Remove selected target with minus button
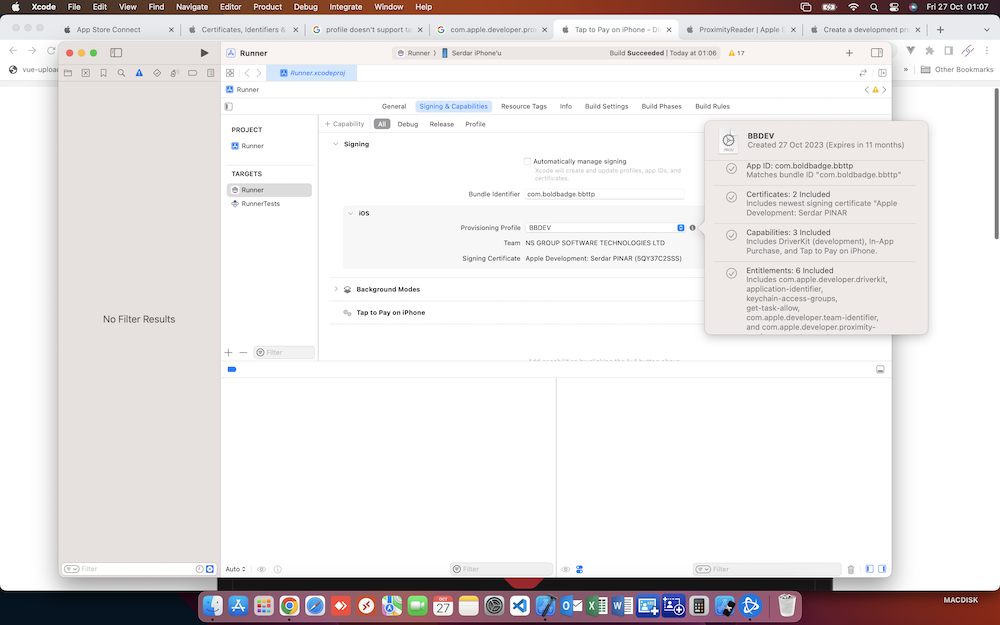This screenshot has height=625, width=1000. coord(243,352)
